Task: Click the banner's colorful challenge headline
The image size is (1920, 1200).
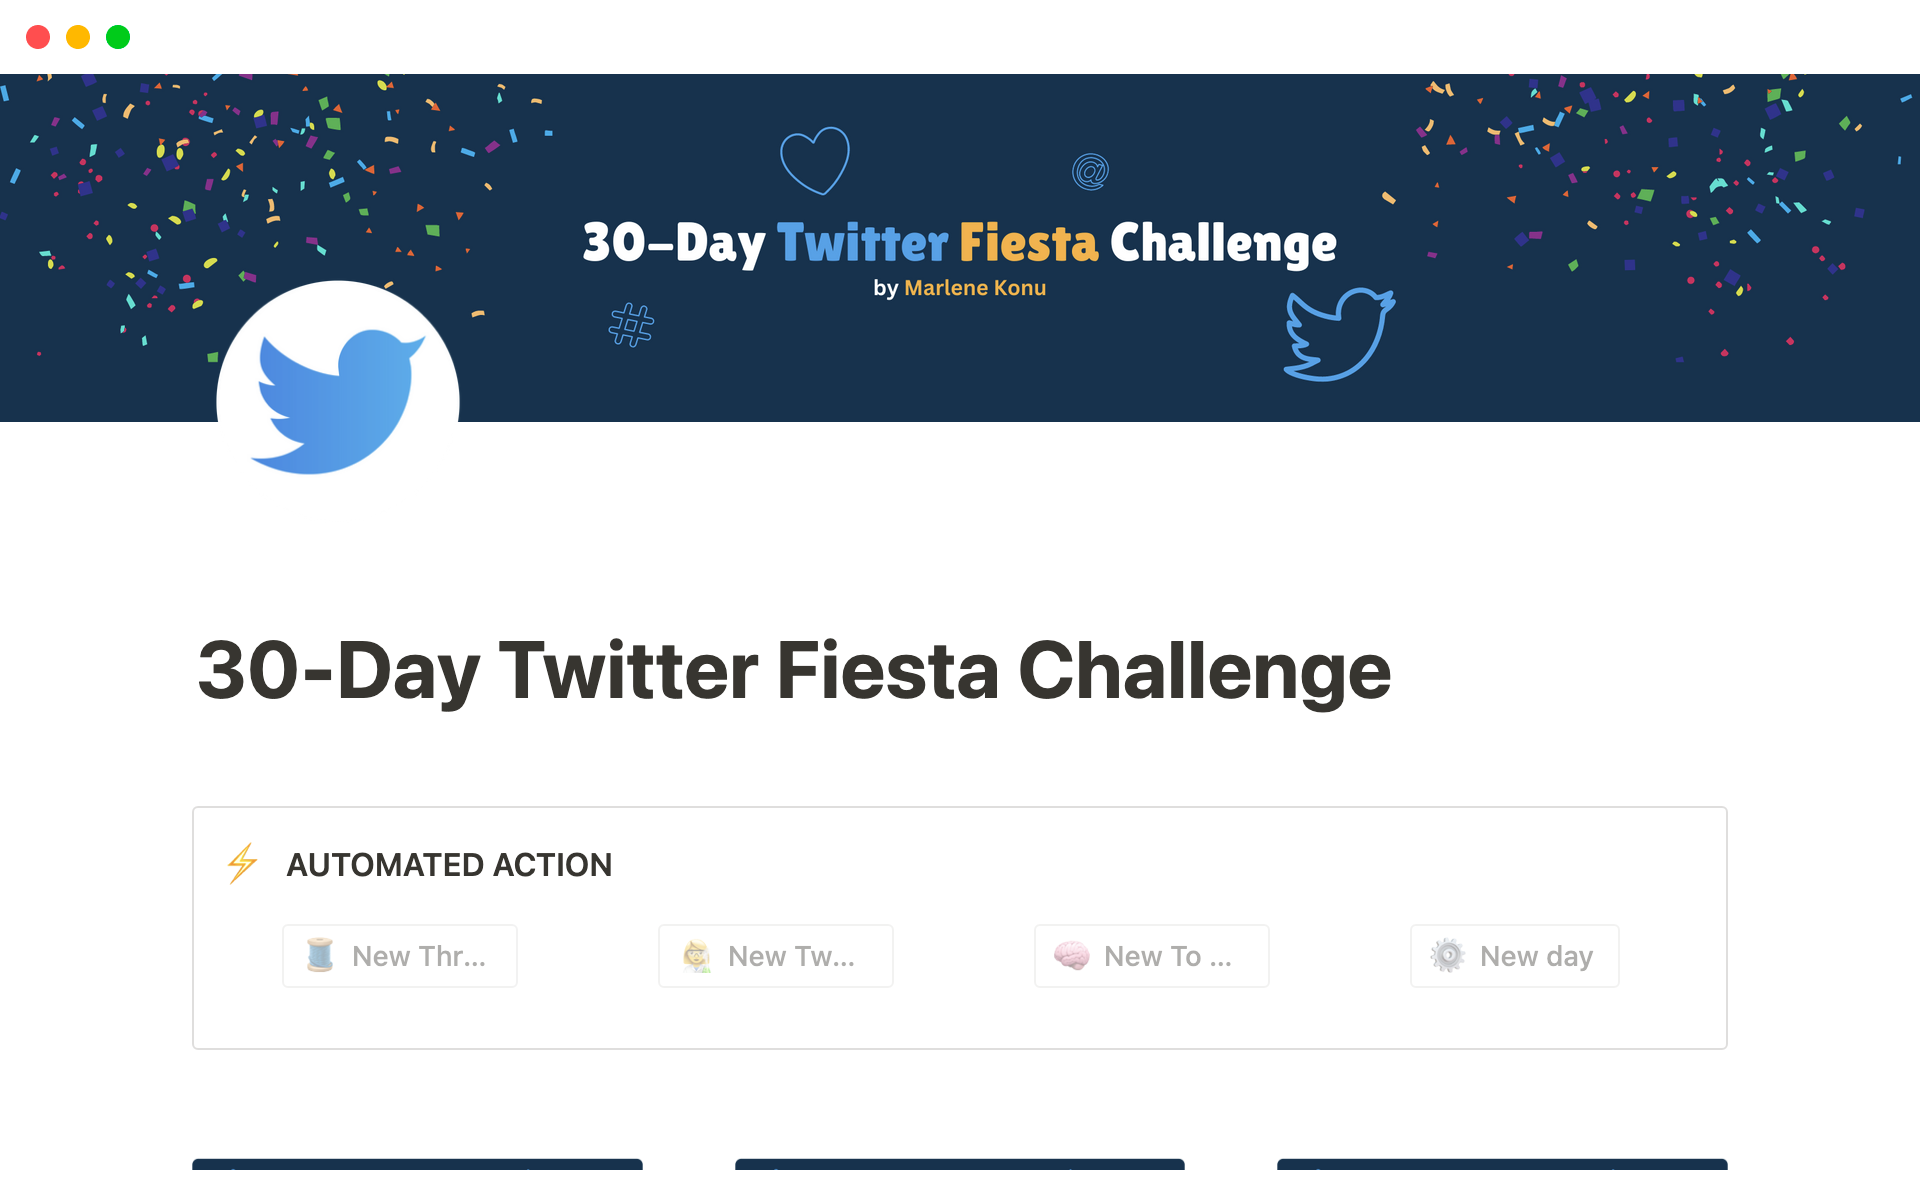Action: point(959,243)
